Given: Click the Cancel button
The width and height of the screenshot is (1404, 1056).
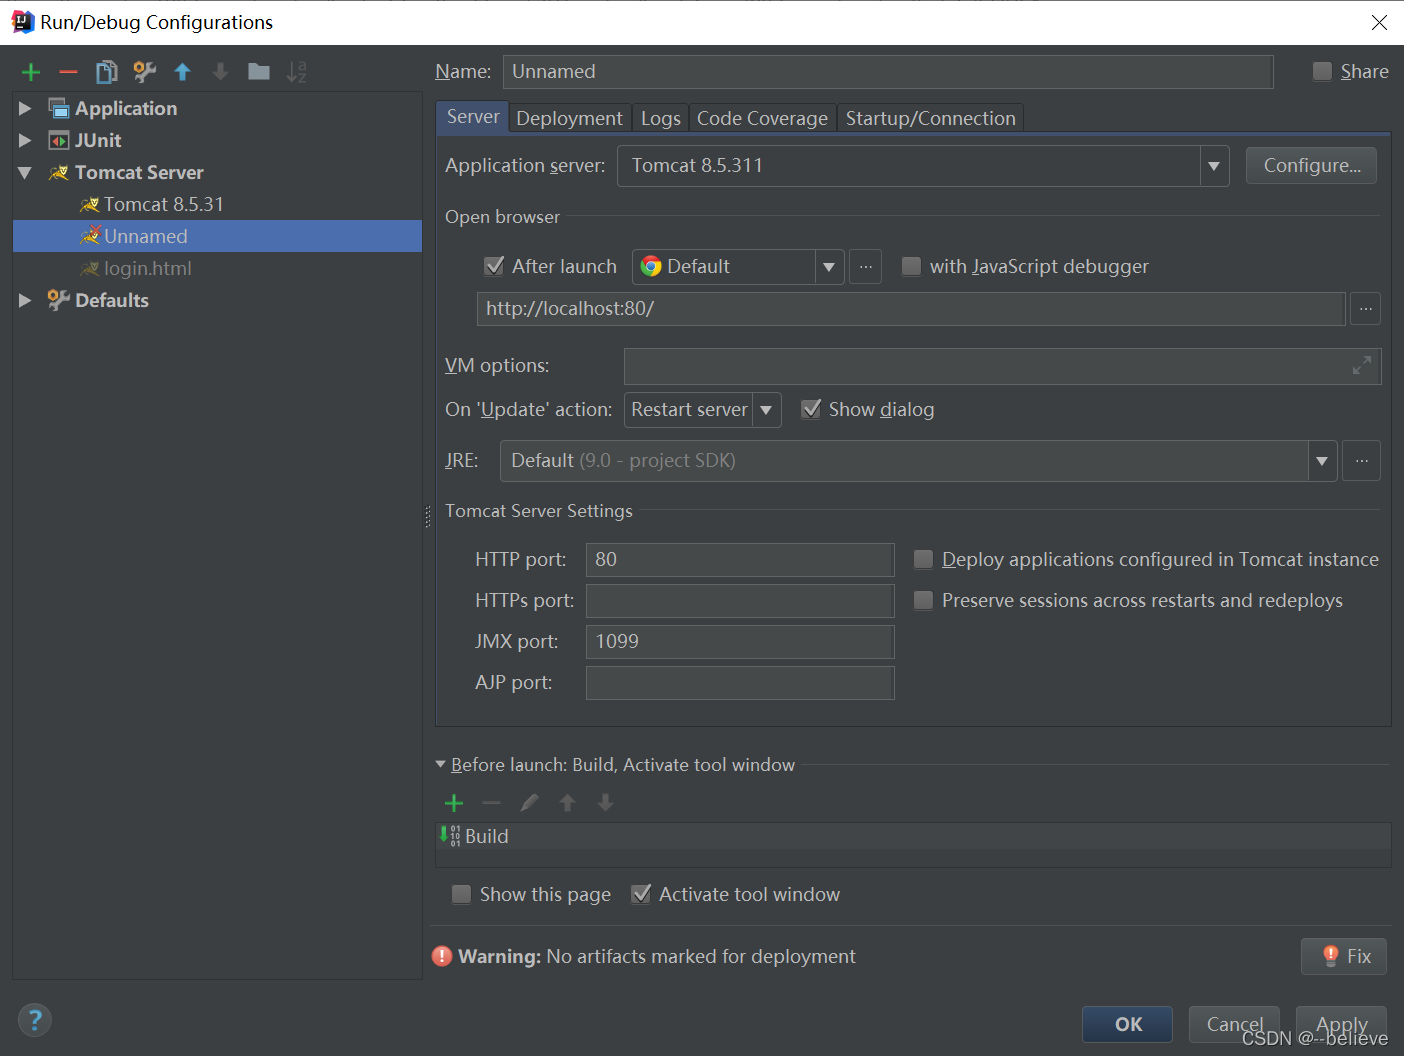Looking at the screenshot, I should point(1234,1024).
